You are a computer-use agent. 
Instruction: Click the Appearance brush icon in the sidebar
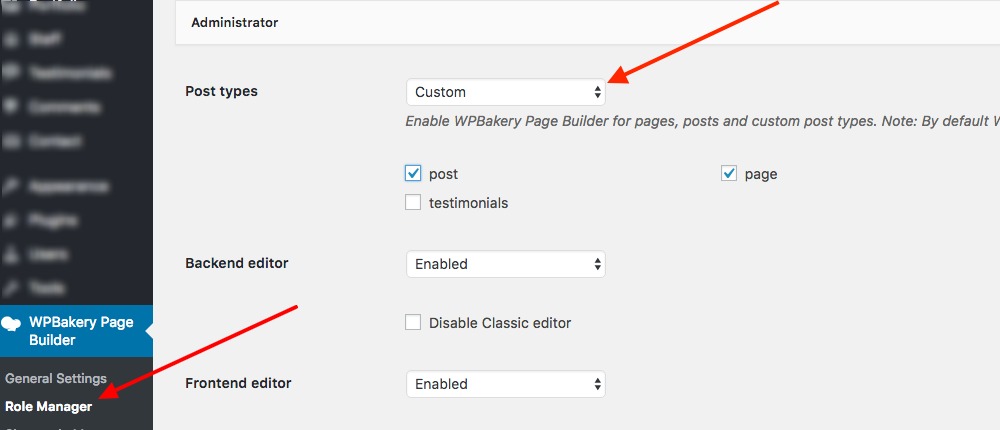[12, 186]
